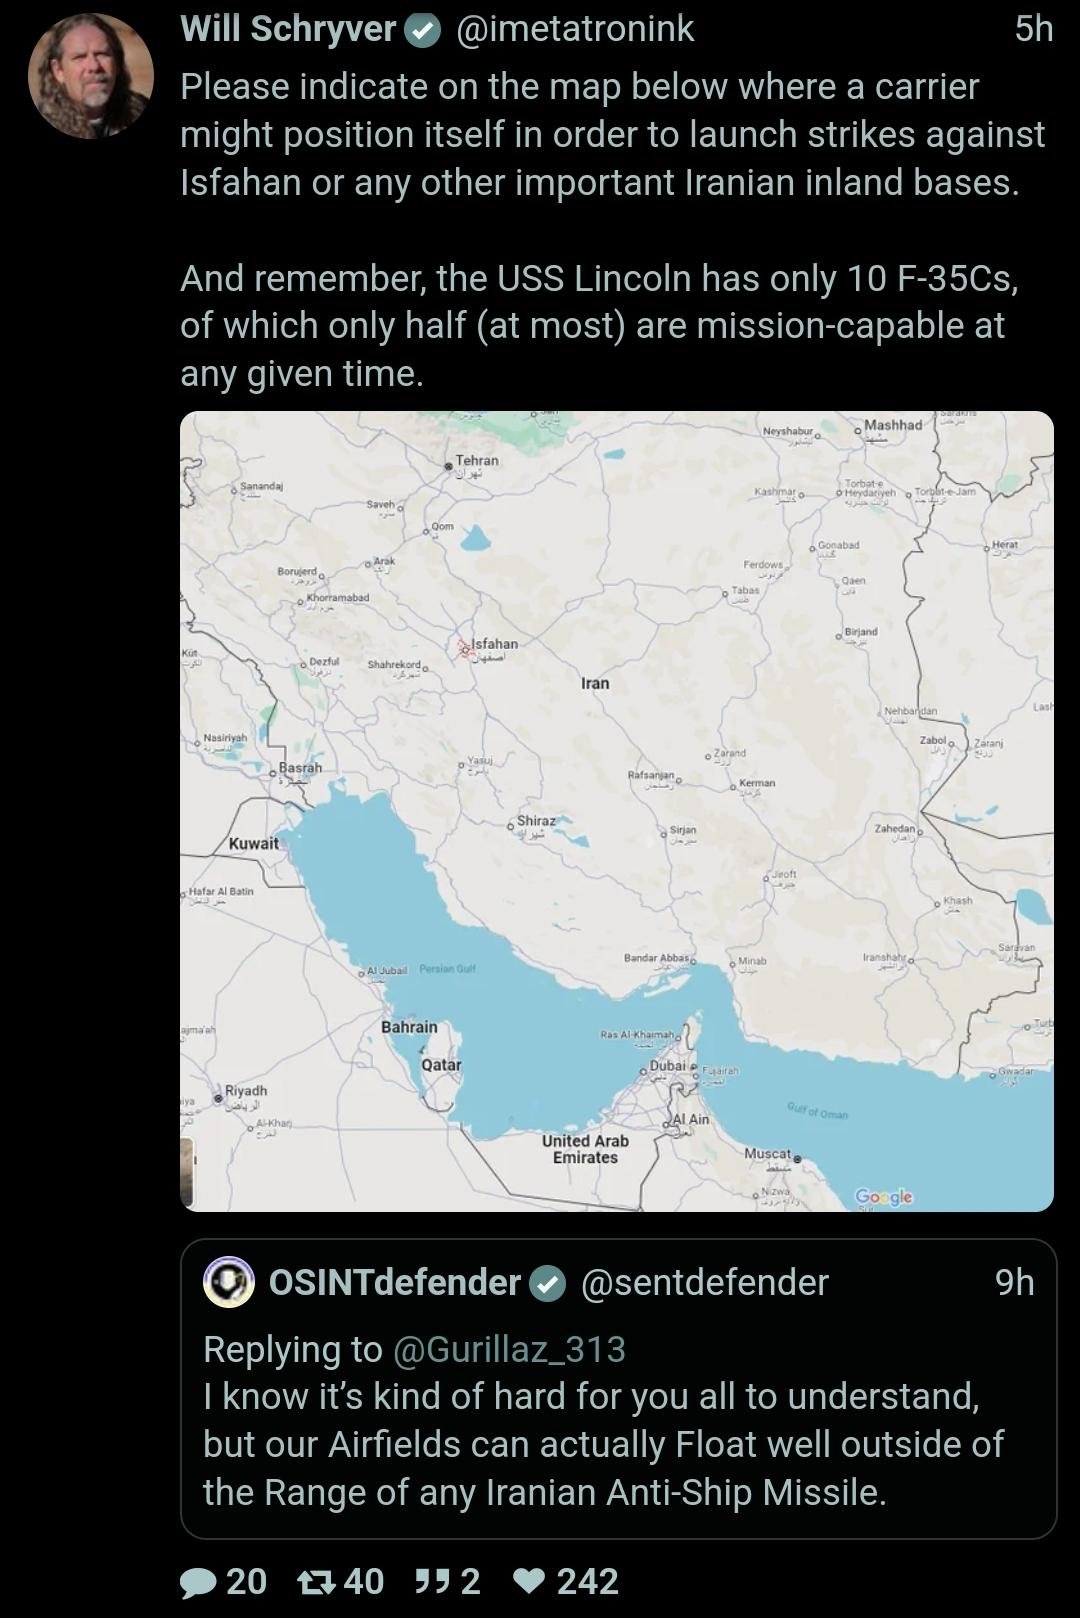
Task: Click the Isfahan marker on map
Action: pos(465,649)
